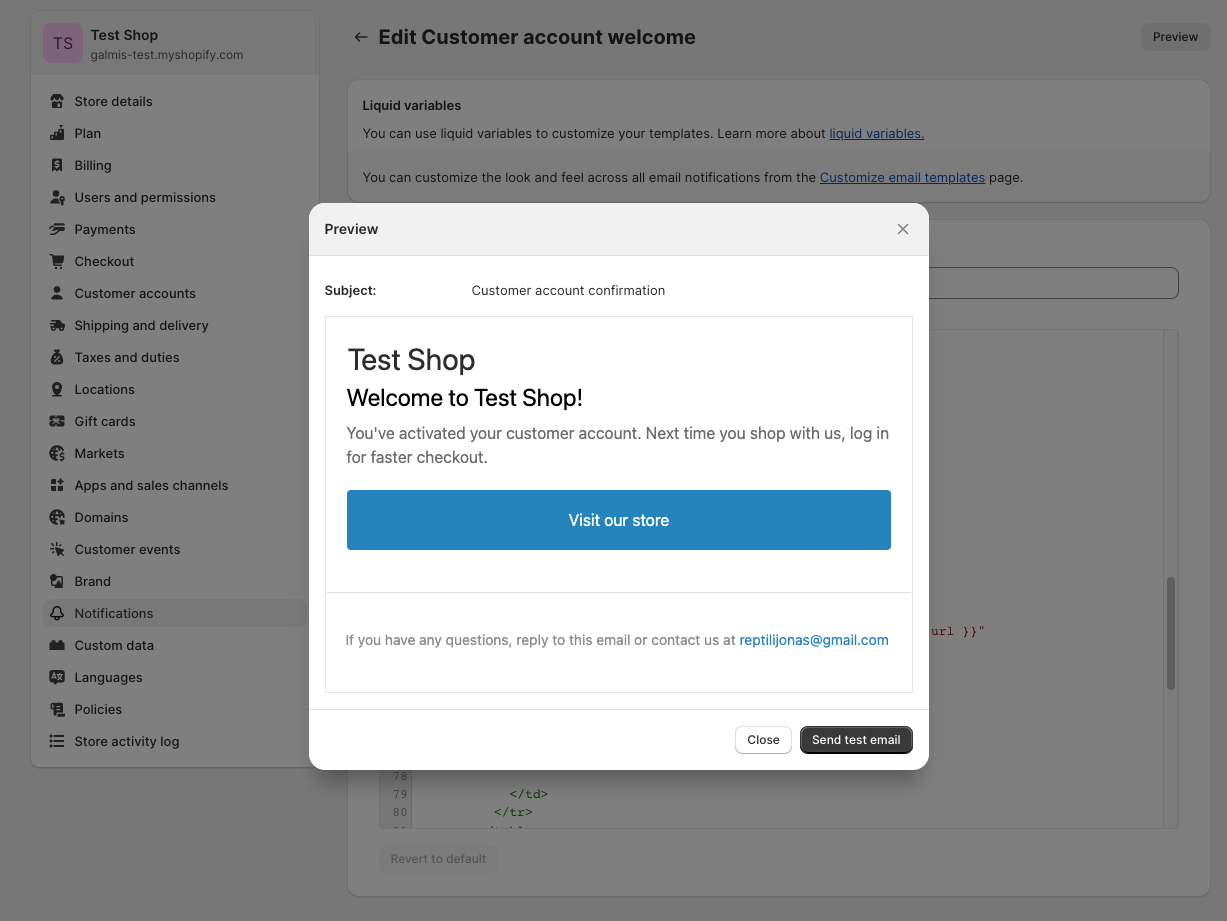Click the Gift cards icon
This screenshot has height=921, width=1227.
(57, 421)
